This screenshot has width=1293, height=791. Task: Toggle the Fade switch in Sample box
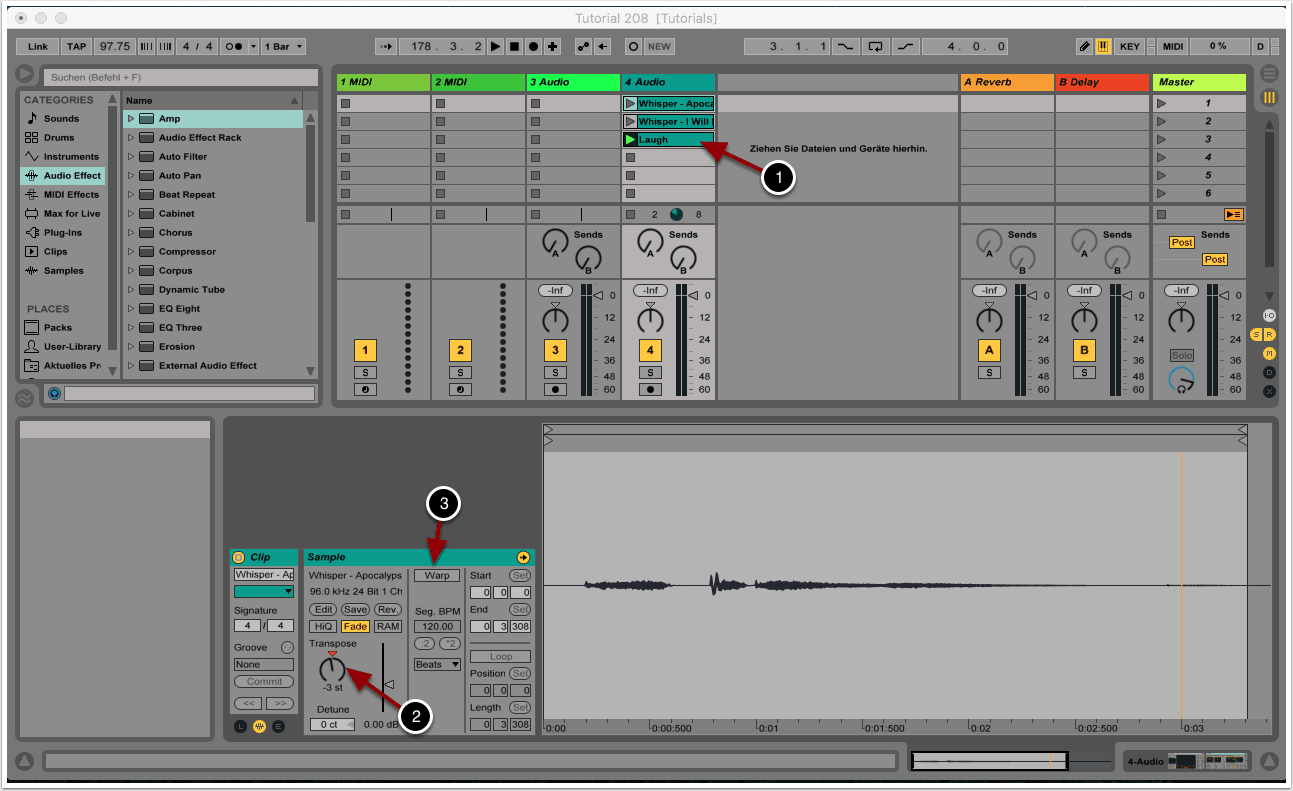coord(355,627)
